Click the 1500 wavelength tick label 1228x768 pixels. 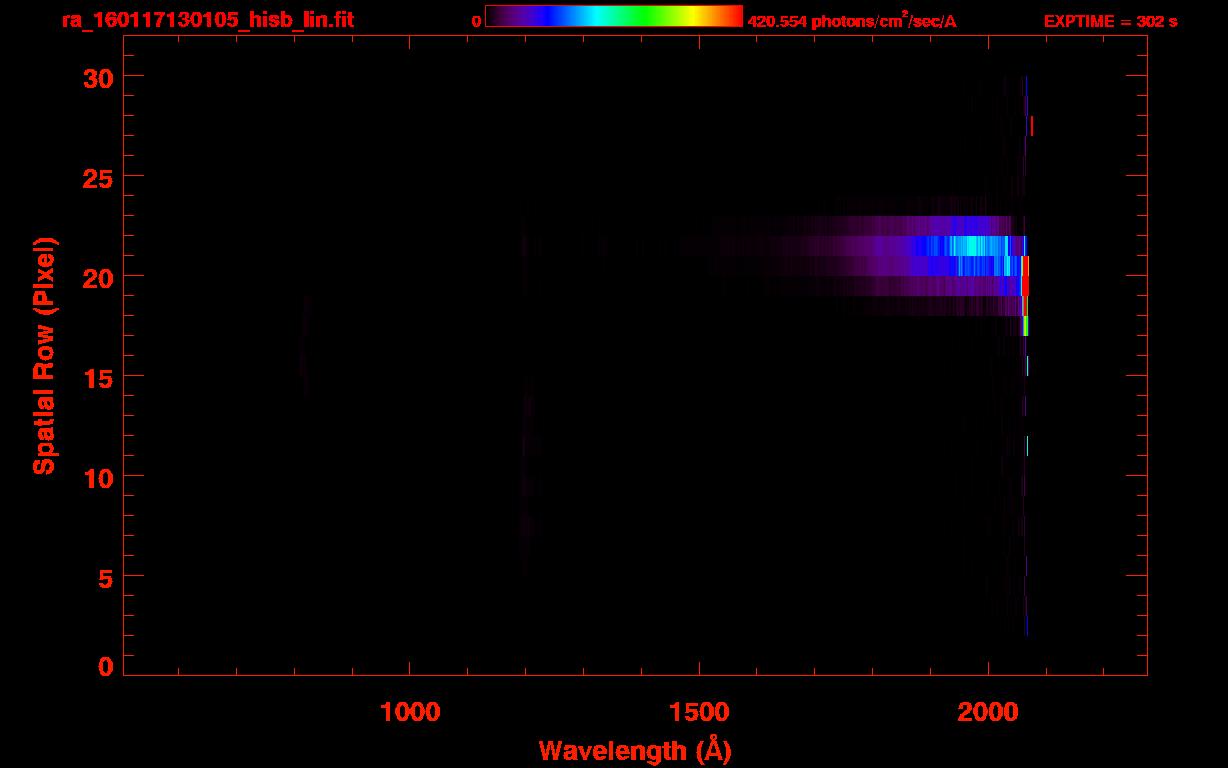tap(699, 712)
